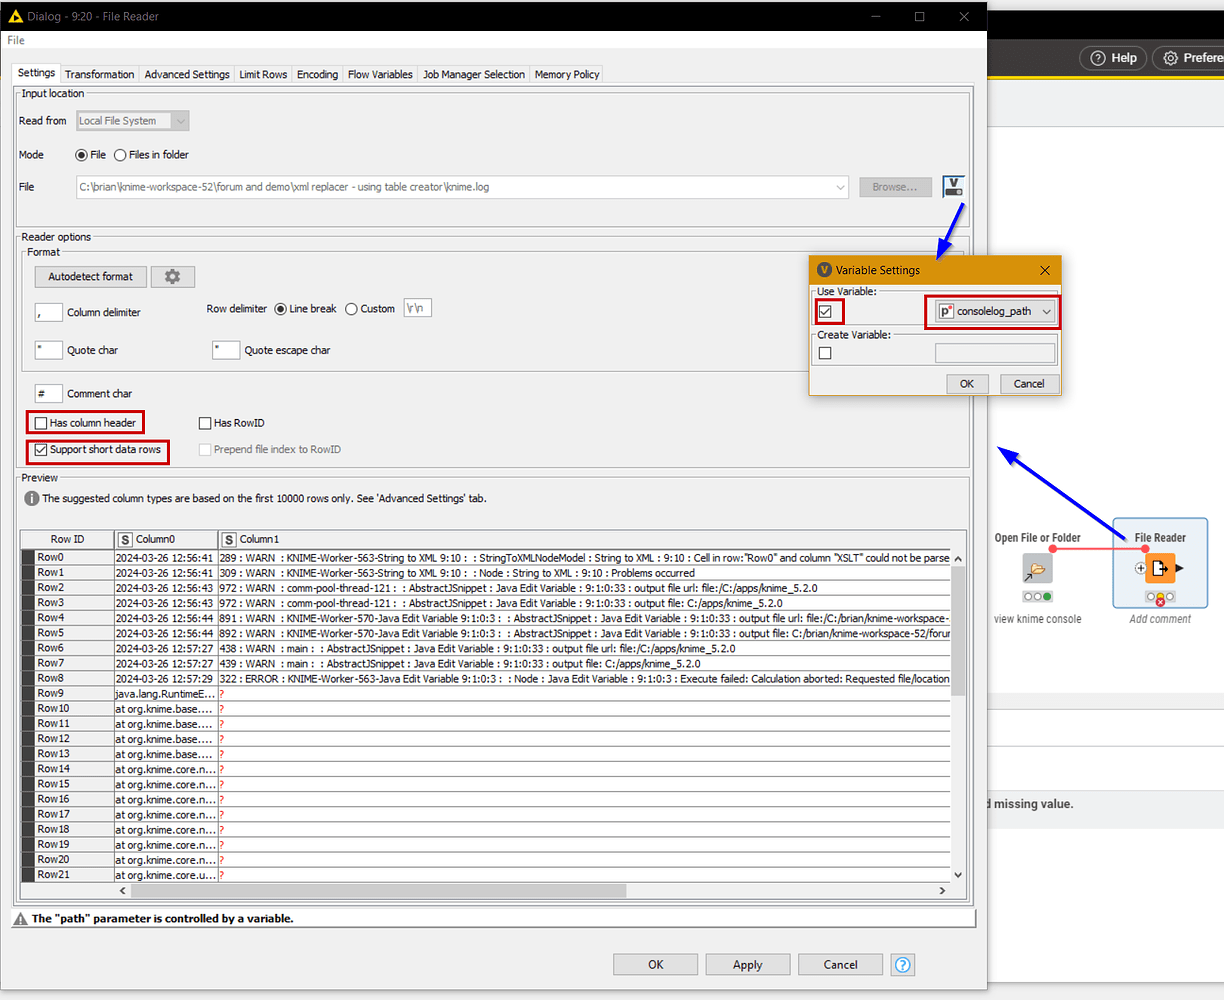
Task: Open format settings gear next to Autodetect
Action: point(172,277)
